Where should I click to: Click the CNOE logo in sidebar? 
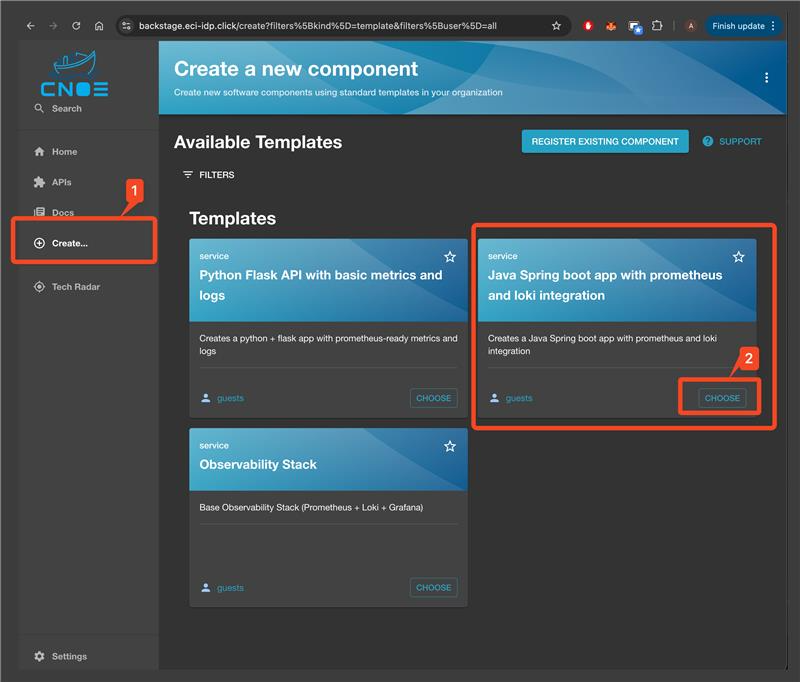[x=75, y=76]
